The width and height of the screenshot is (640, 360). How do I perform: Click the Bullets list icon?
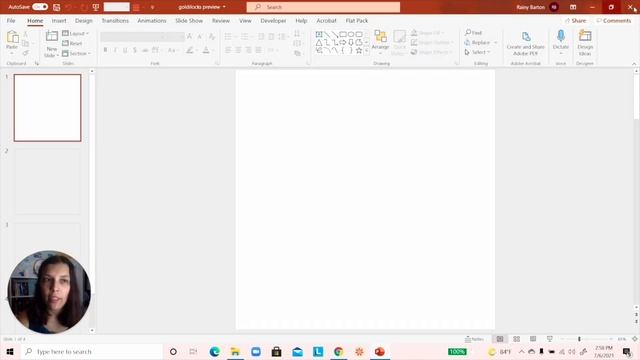click(228, 37)
